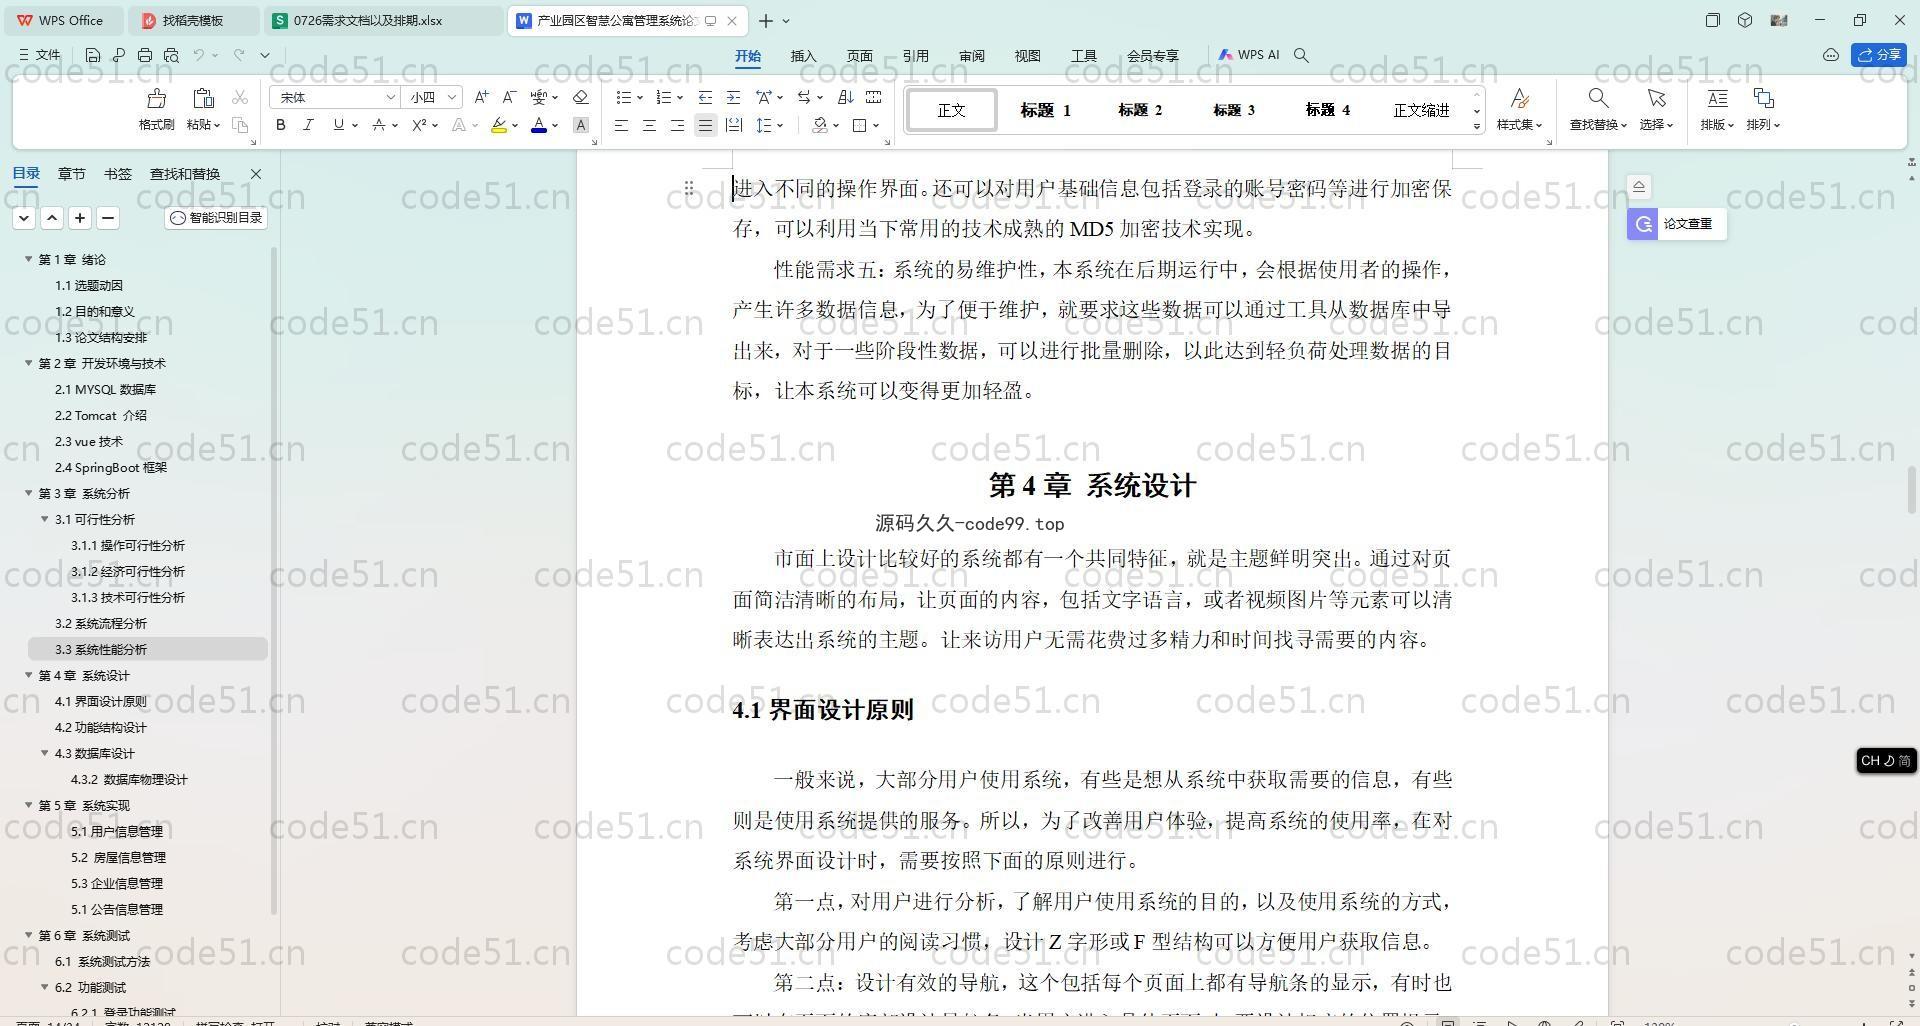Align text right in the ribbon

point(677,125)
